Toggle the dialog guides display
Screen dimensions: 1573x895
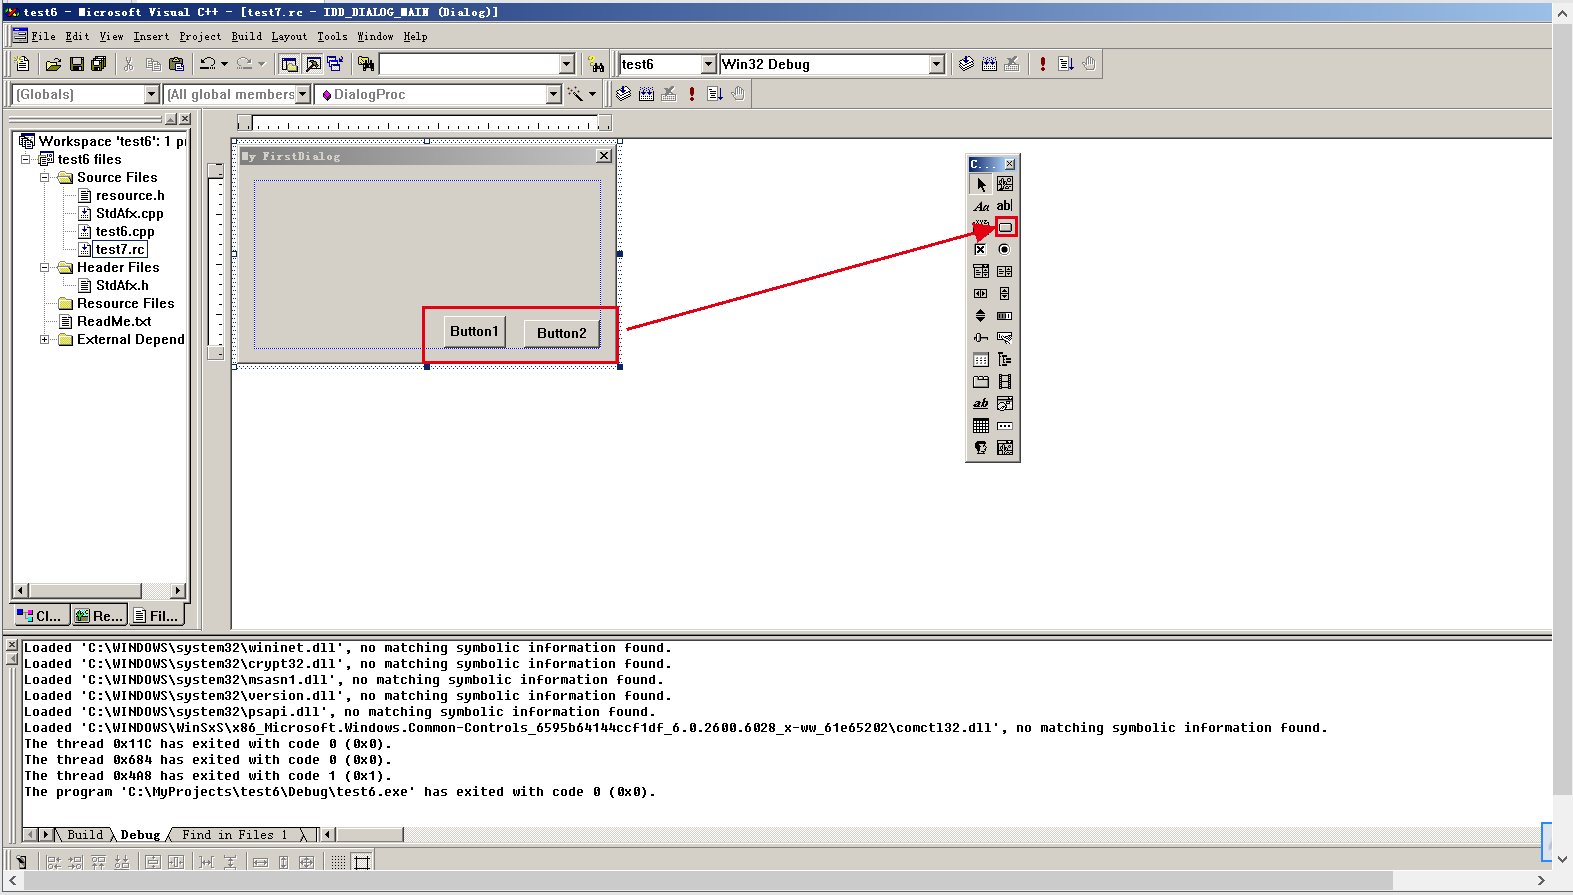tap(362, 862)
